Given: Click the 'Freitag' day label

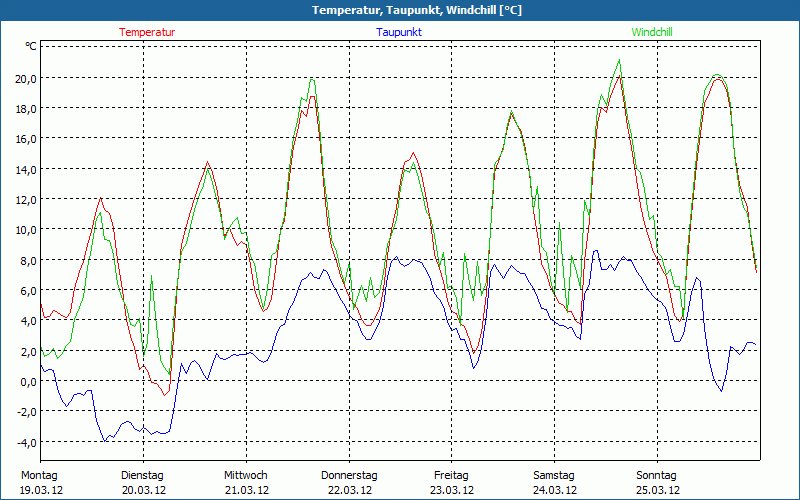Looking at the screenshot, I should tap(452, 476).
